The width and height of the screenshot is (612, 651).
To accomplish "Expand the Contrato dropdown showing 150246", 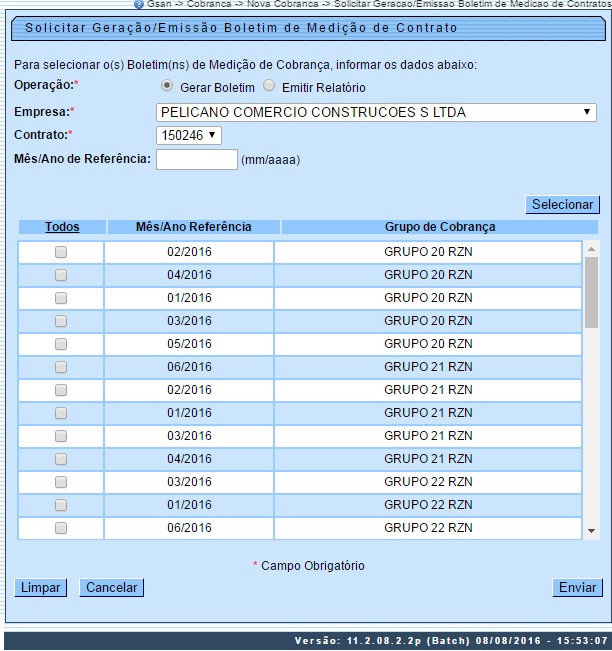I will [x=189, y=135].
